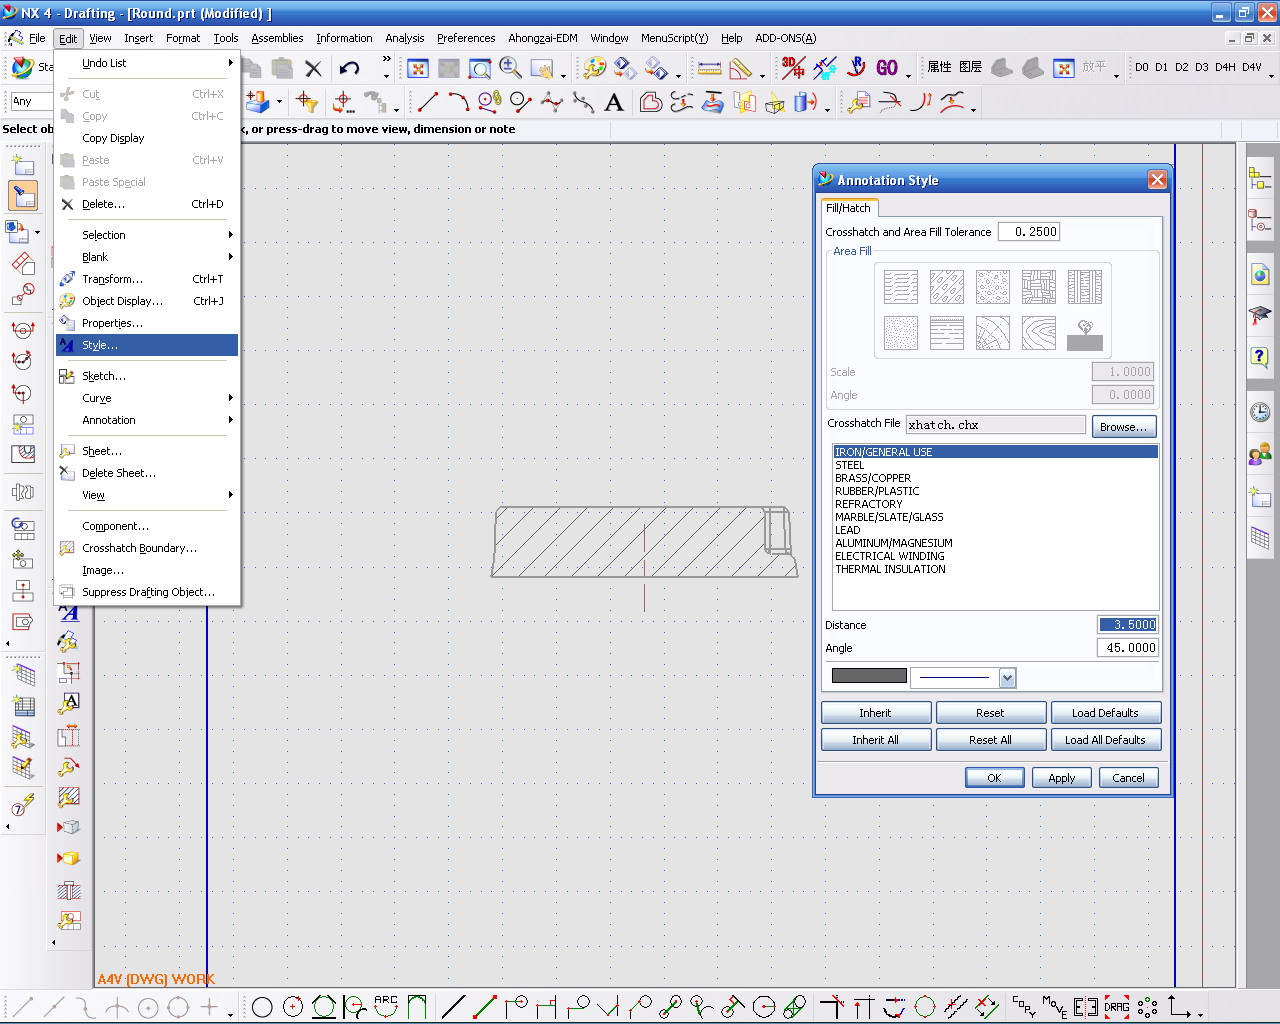Viewport: 1280px width, 1024px height.
Task: Click the Reset All button
Action: point(990,740)
